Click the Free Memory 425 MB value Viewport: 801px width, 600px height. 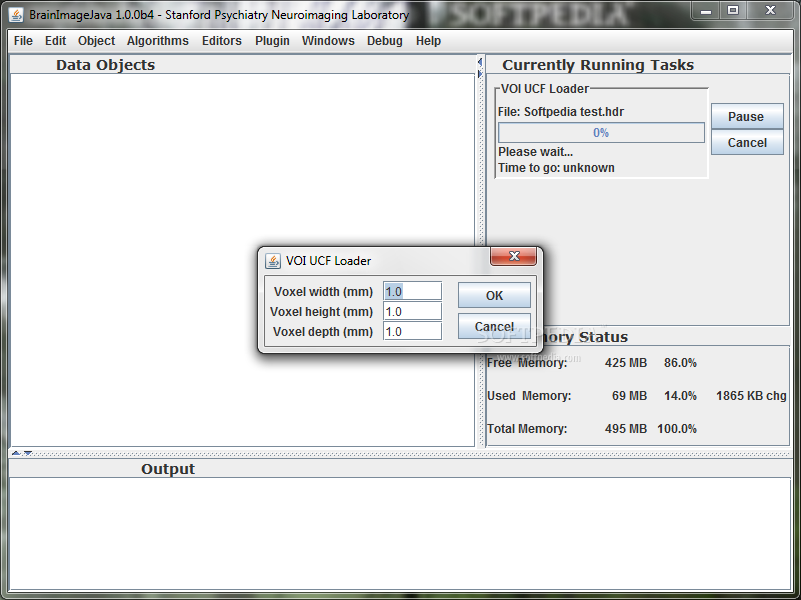coord(626,363)
